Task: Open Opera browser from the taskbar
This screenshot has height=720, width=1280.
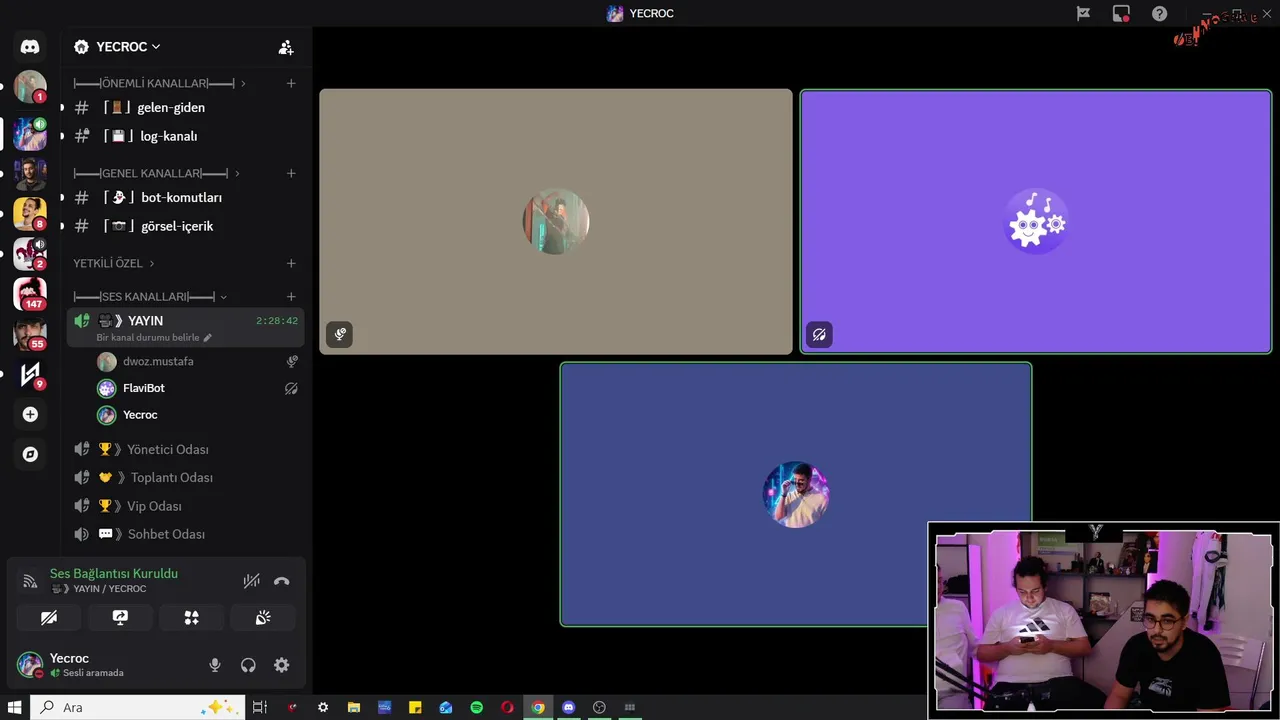Action: (x=507, y=707)
